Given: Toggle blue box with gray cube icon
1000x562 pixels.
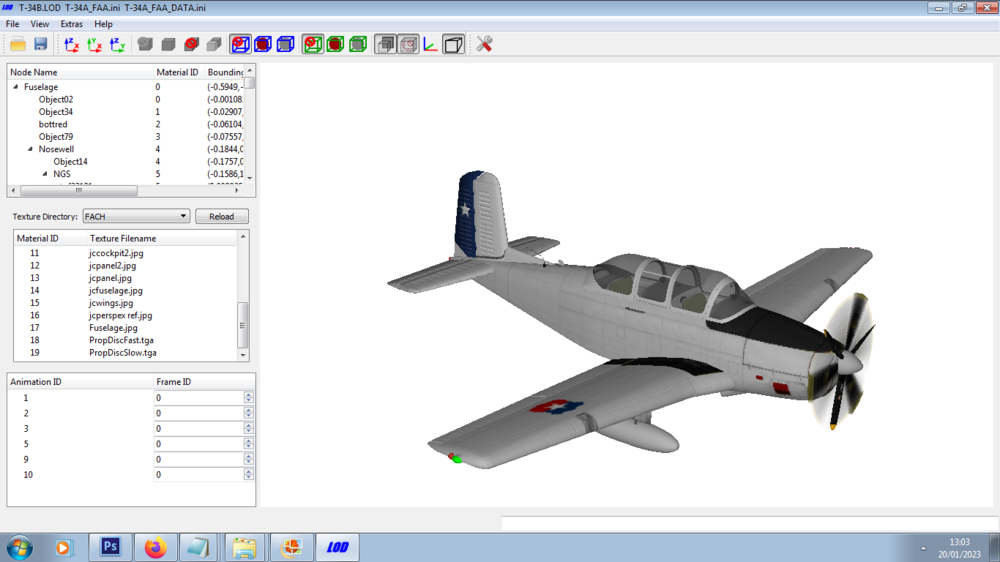Looking at the screenshot, I should click(x=286, y=44).
